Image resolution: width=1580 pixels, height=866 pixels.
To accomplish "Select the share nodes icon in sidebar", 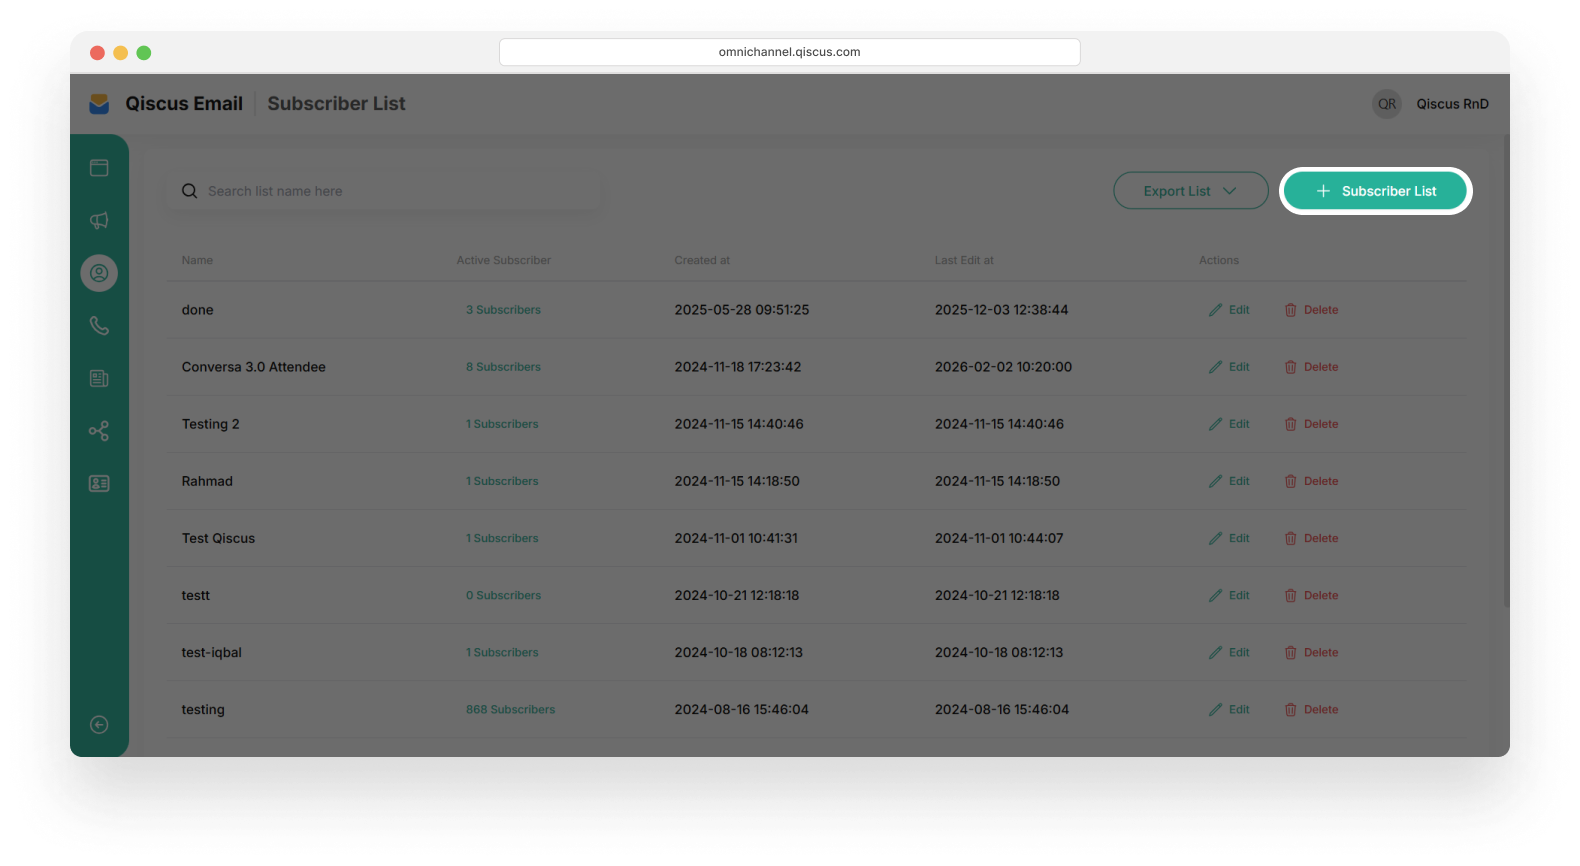I will coord(99,431).
